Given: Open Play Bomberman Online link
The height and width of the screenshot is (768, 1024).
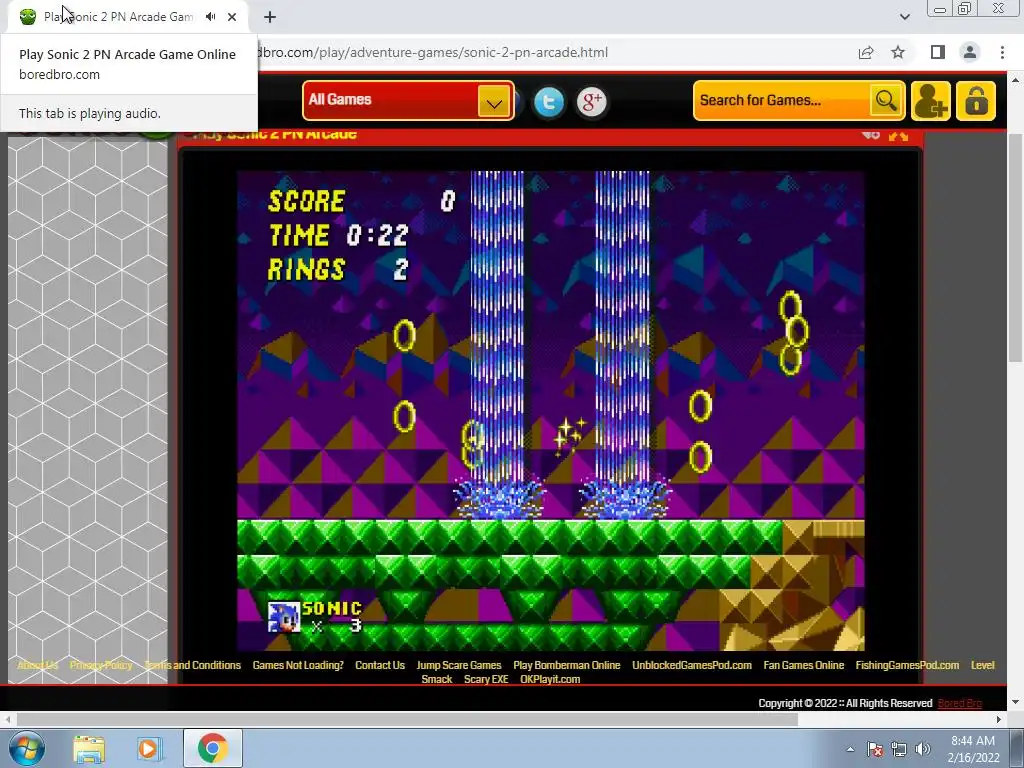Looking at the screenshot, I should (x=567, y=665).
